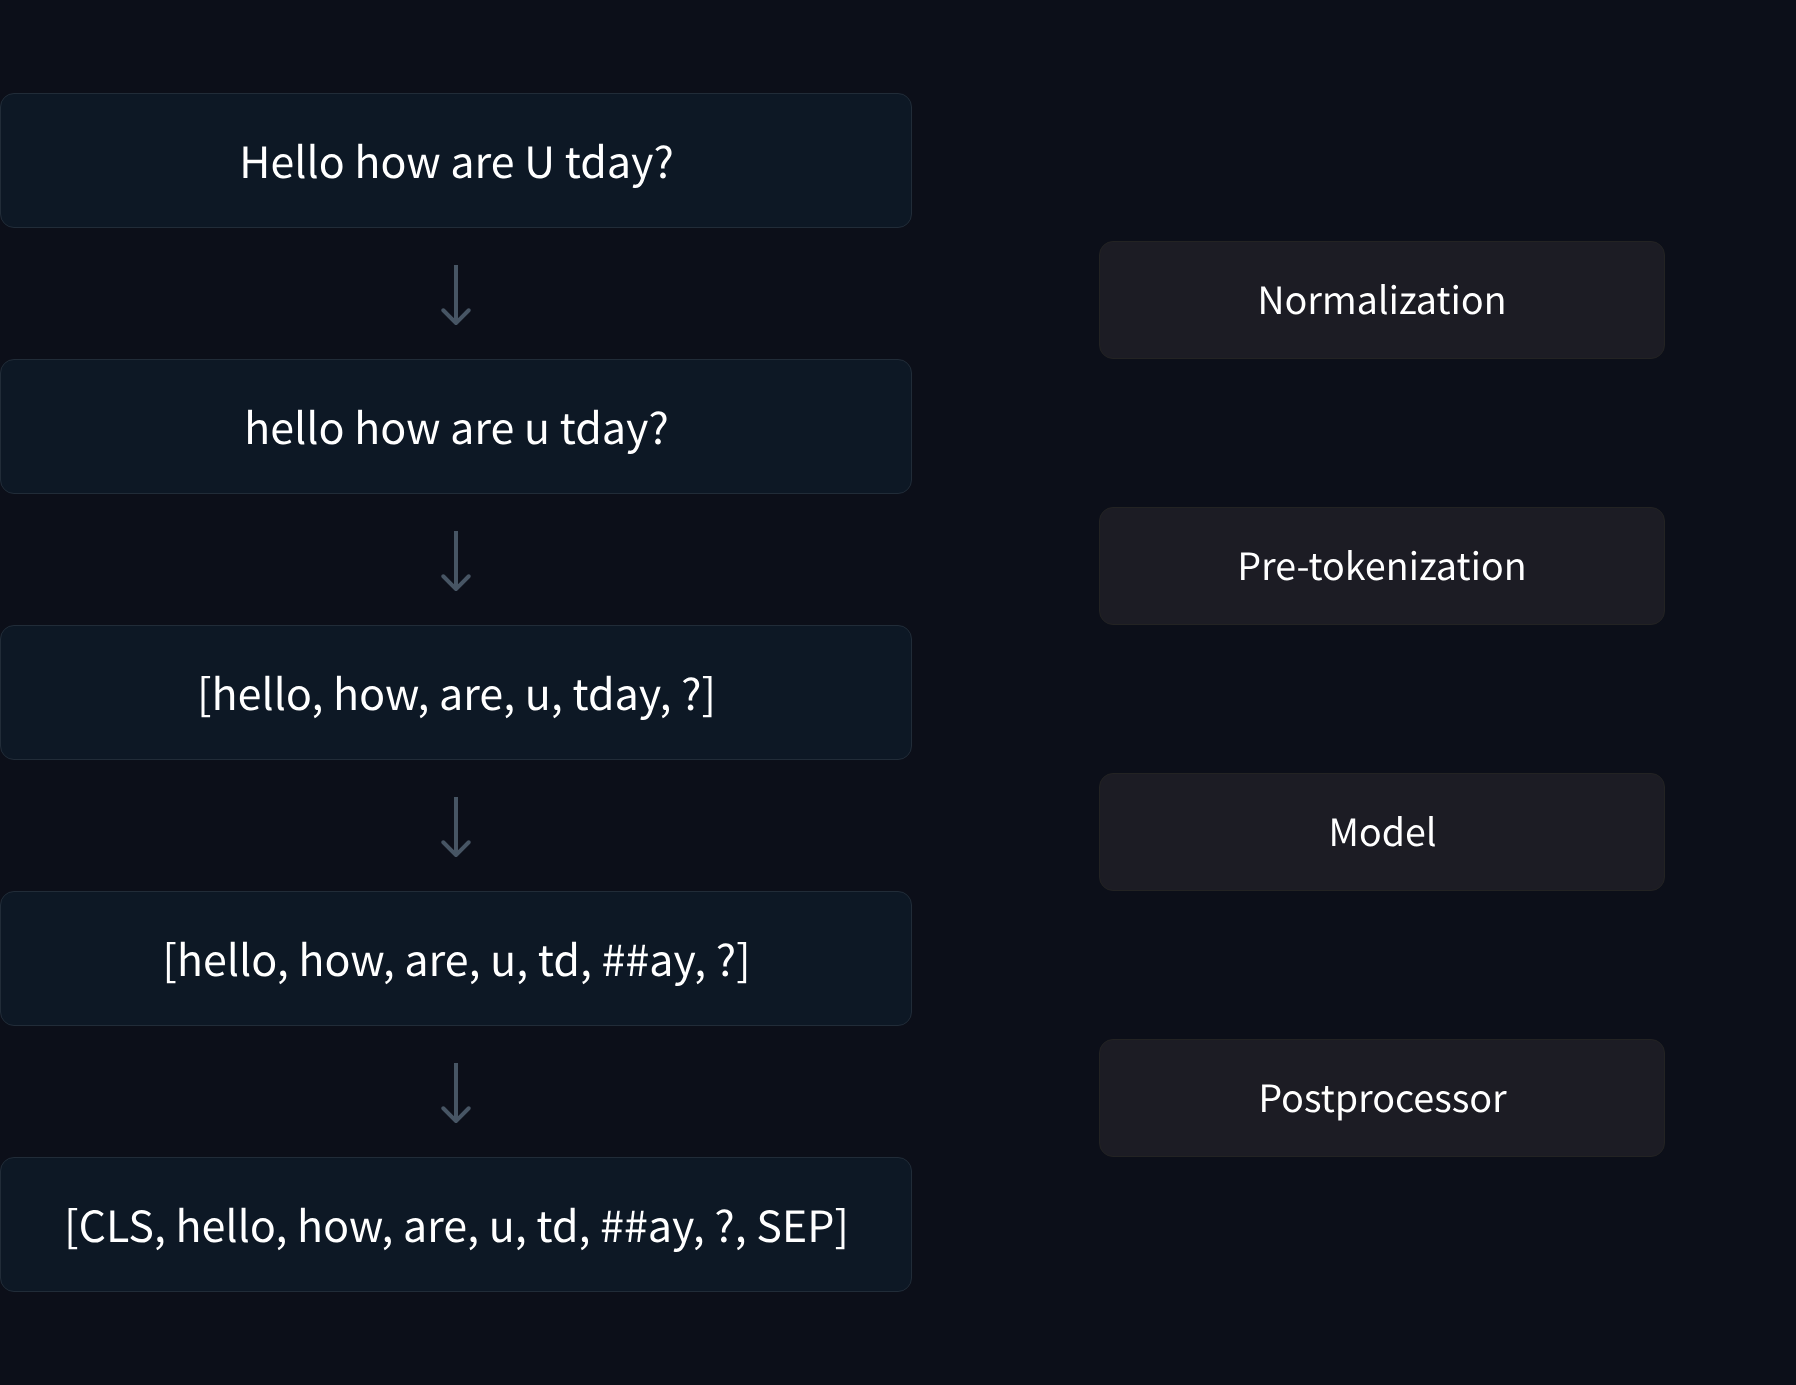Click the arrow below the raw input sentence

(x=456, y=295)
